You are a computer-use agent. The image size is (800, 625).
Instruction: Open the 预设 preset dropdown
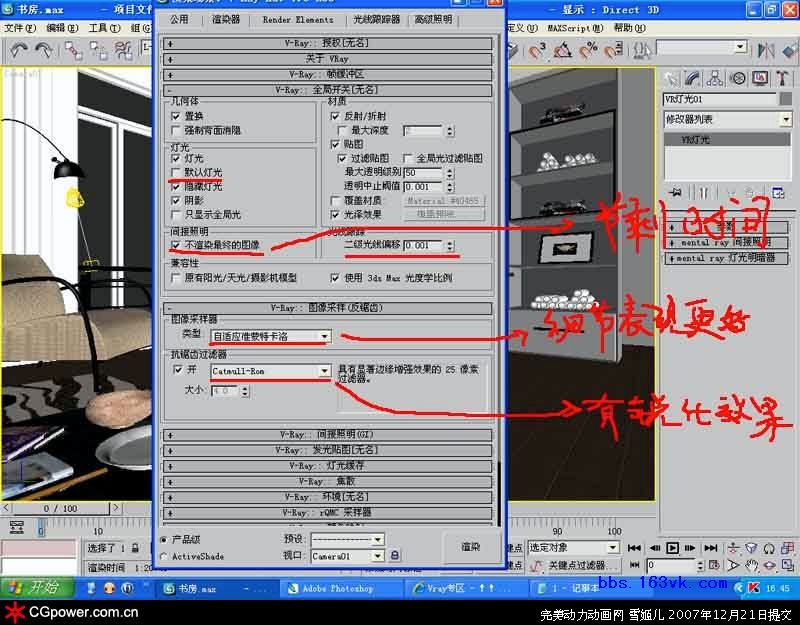347,539
